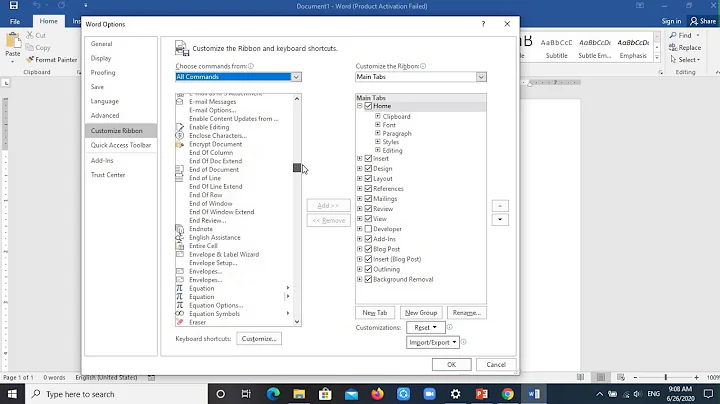Click Cancel in Word Options
The image size is (720, 404).
click(496, 365)
